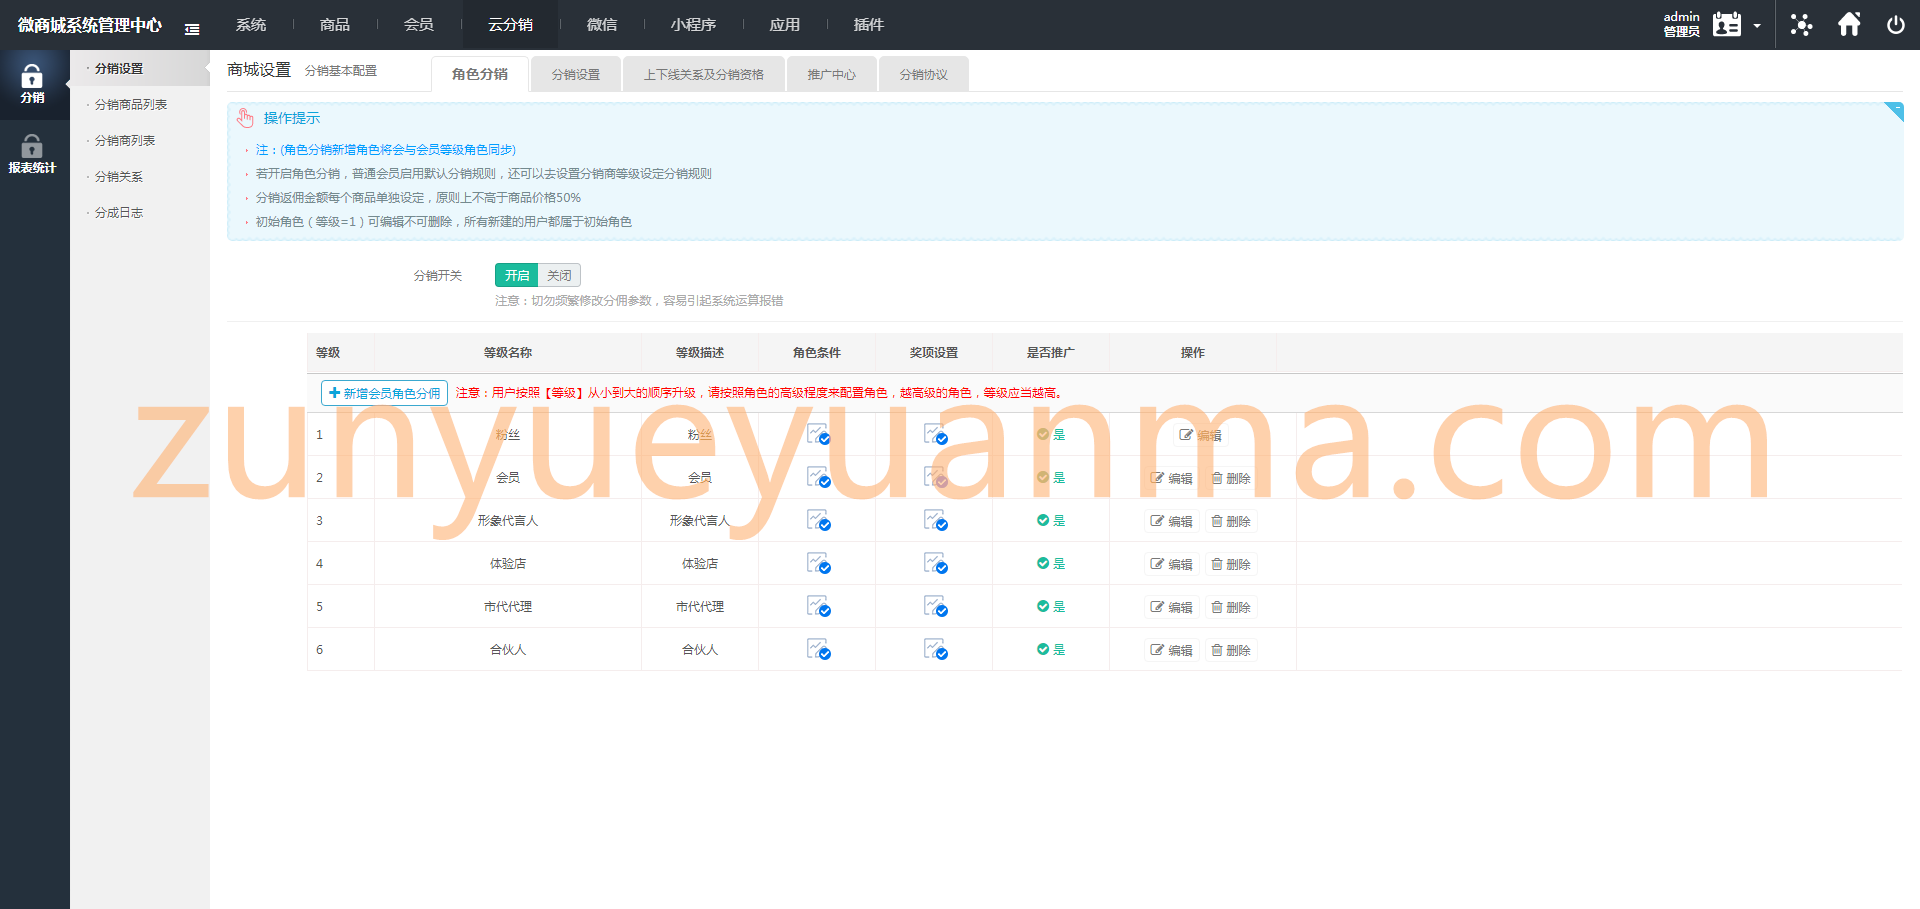Viewport: 1920px width, 909px height.
Task: Open 角色条件 icon for the 市代代理 row
Action: (x=818, y=606)
